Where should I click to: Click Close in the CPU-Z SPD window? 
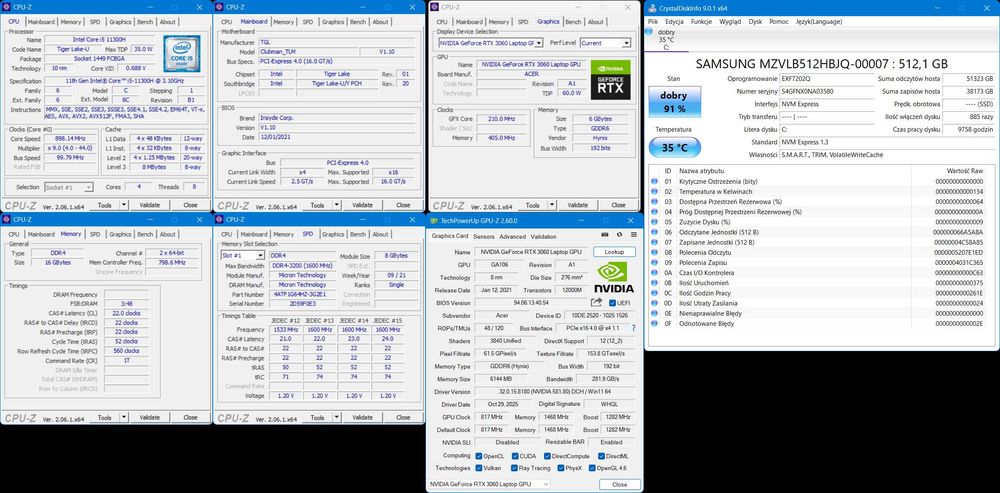click(x=403, y=417)
